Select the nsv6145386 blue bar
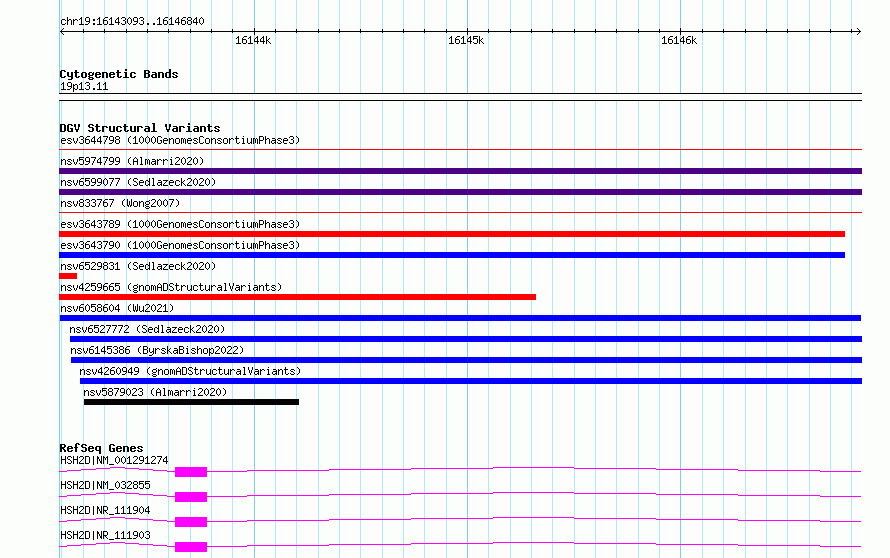This screenshot has height=558, width=890. [x=467, y=360]
